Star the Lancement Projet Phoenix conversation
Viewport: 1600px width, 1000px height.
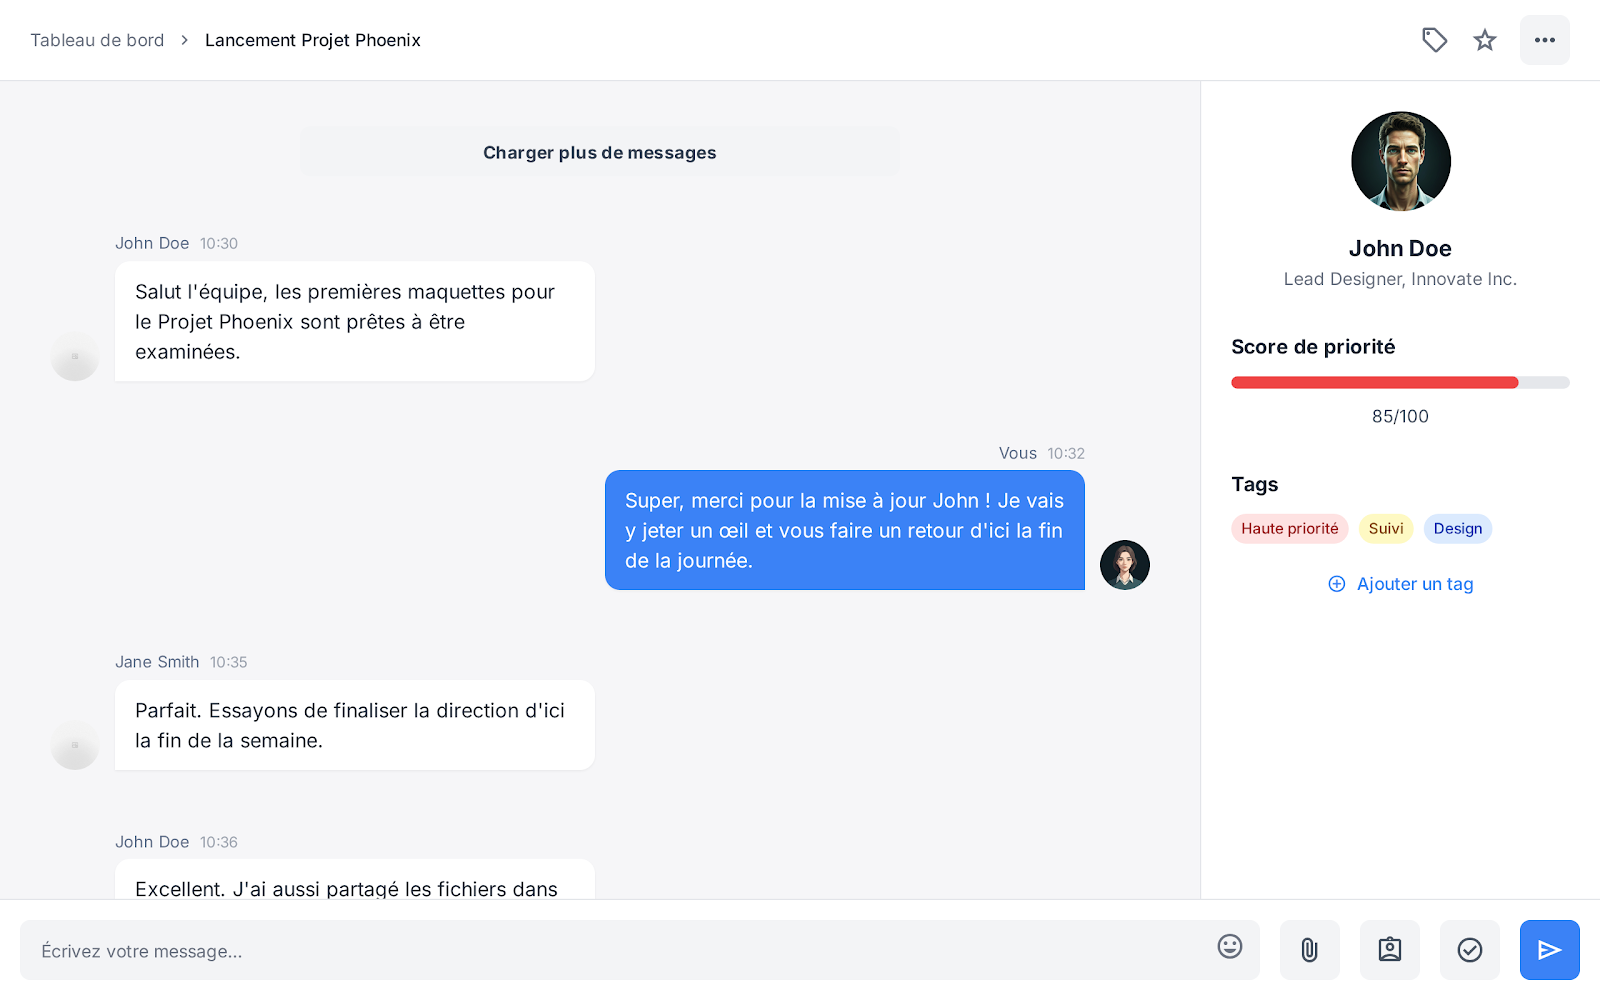(x=1485, y=40)
